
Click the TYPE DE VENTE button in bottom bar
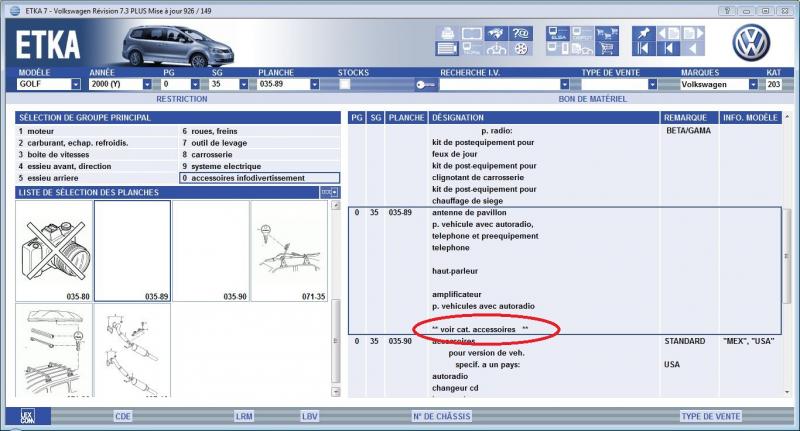coord(711,416)
